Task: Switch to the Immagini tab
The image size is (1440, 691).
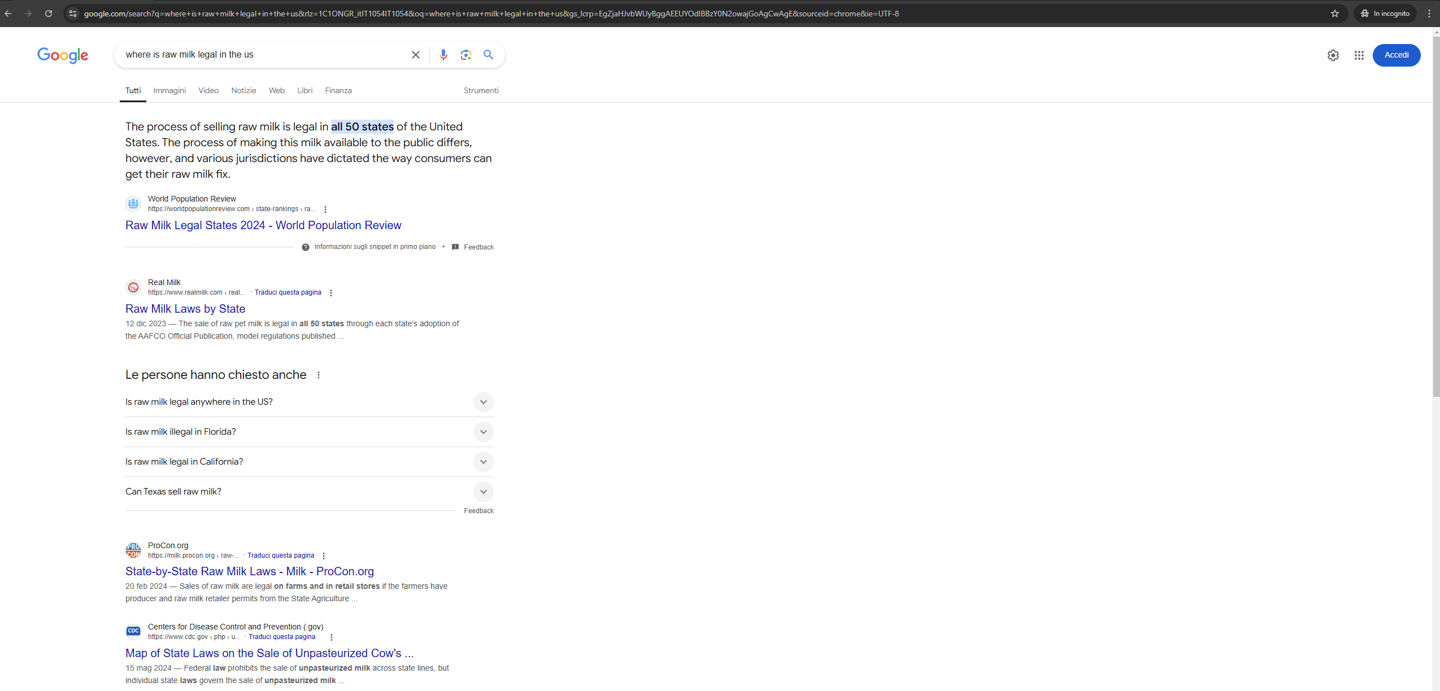Action: (169, 91)
